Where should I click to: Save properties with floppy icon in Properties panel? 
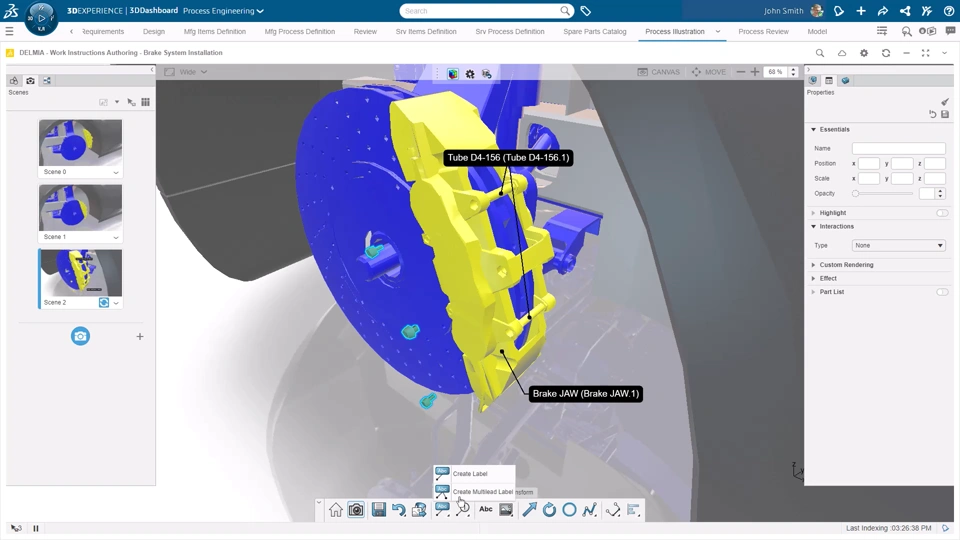(x=945, y=114)
